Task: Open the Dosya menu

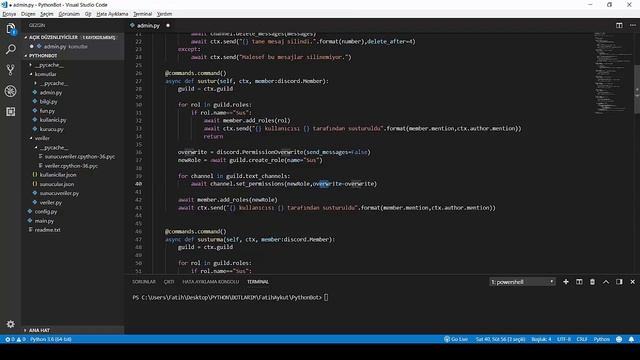Action: [9, 14]
